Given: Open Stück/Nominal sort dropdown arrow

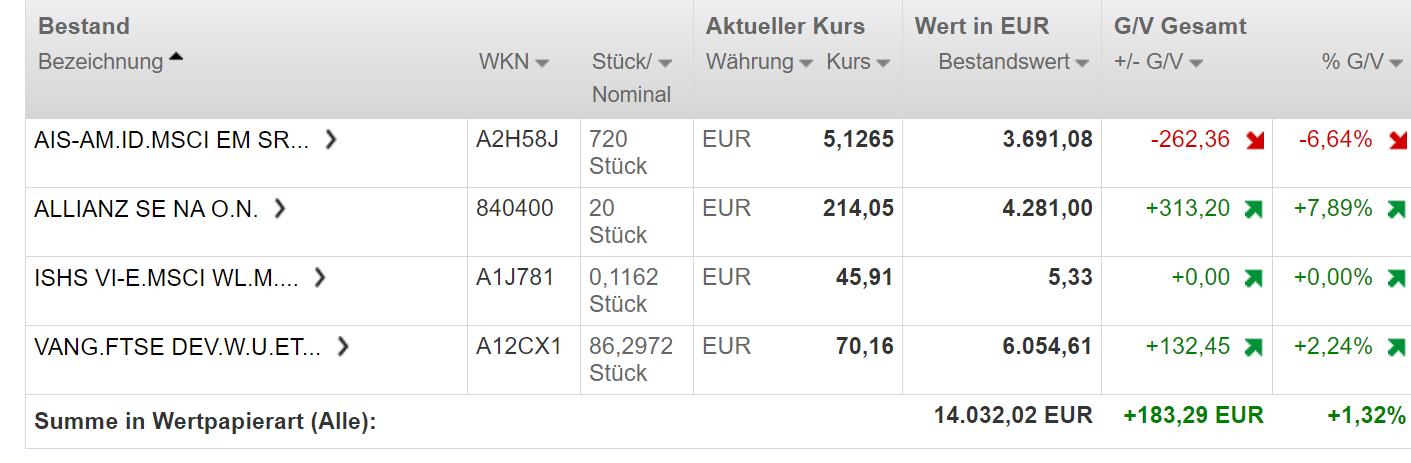Looking at the screenshot, I should pyautogui.click(x=665, y=63).
